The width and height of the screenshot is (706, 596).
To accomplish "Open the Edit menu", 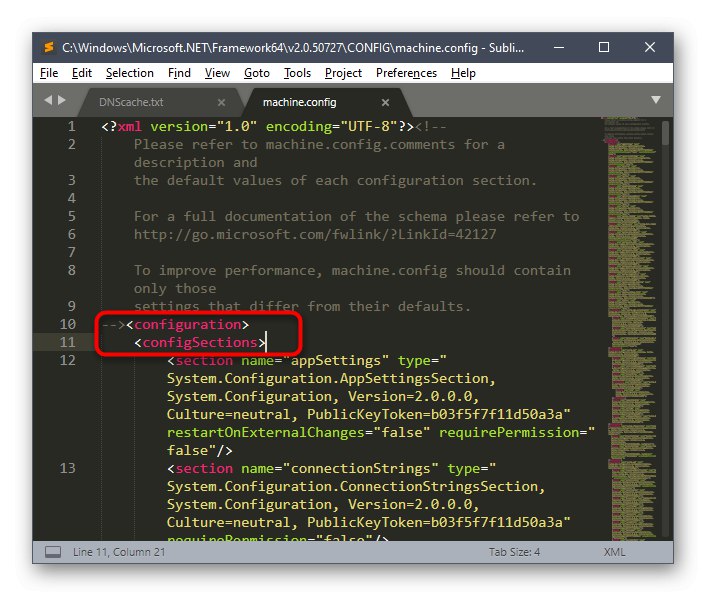I will click(81, 73).
